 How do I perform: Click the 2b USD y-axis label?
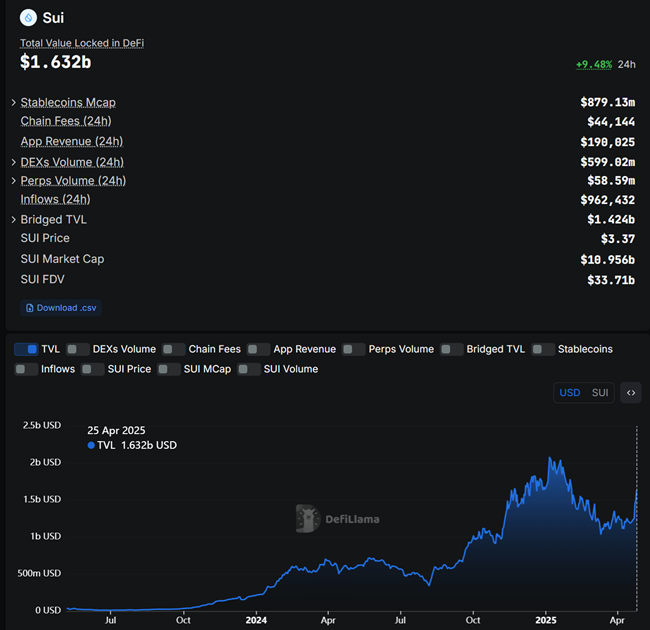coord(45,463)
